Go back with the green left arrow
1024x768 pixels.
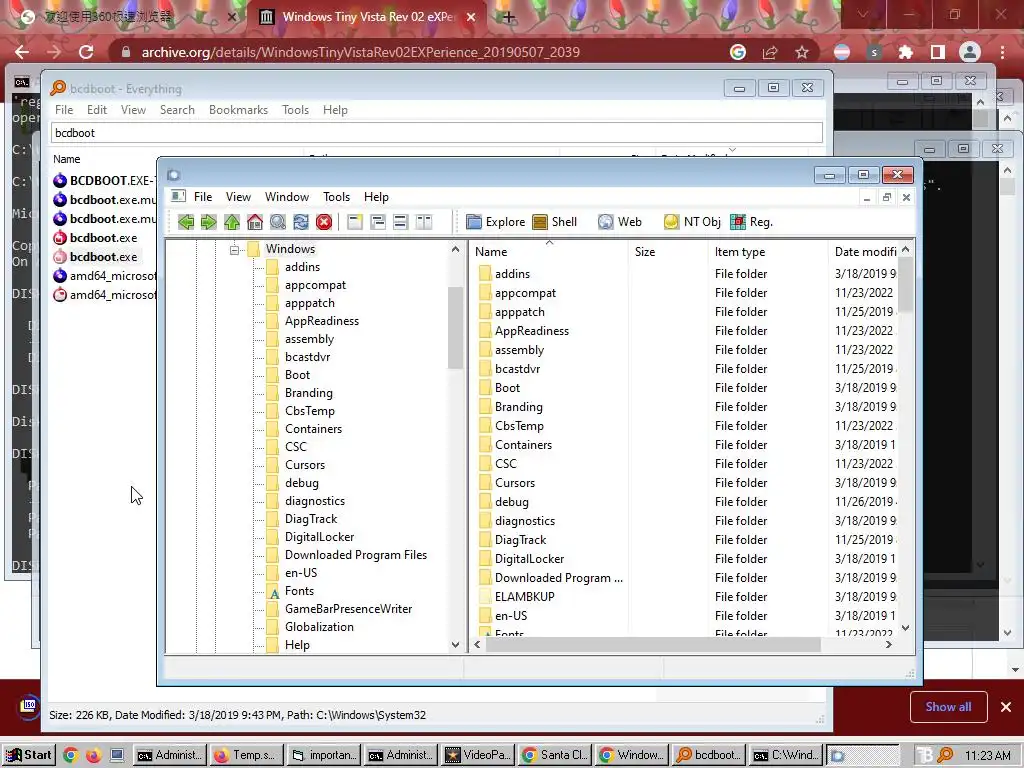point(186,222)
